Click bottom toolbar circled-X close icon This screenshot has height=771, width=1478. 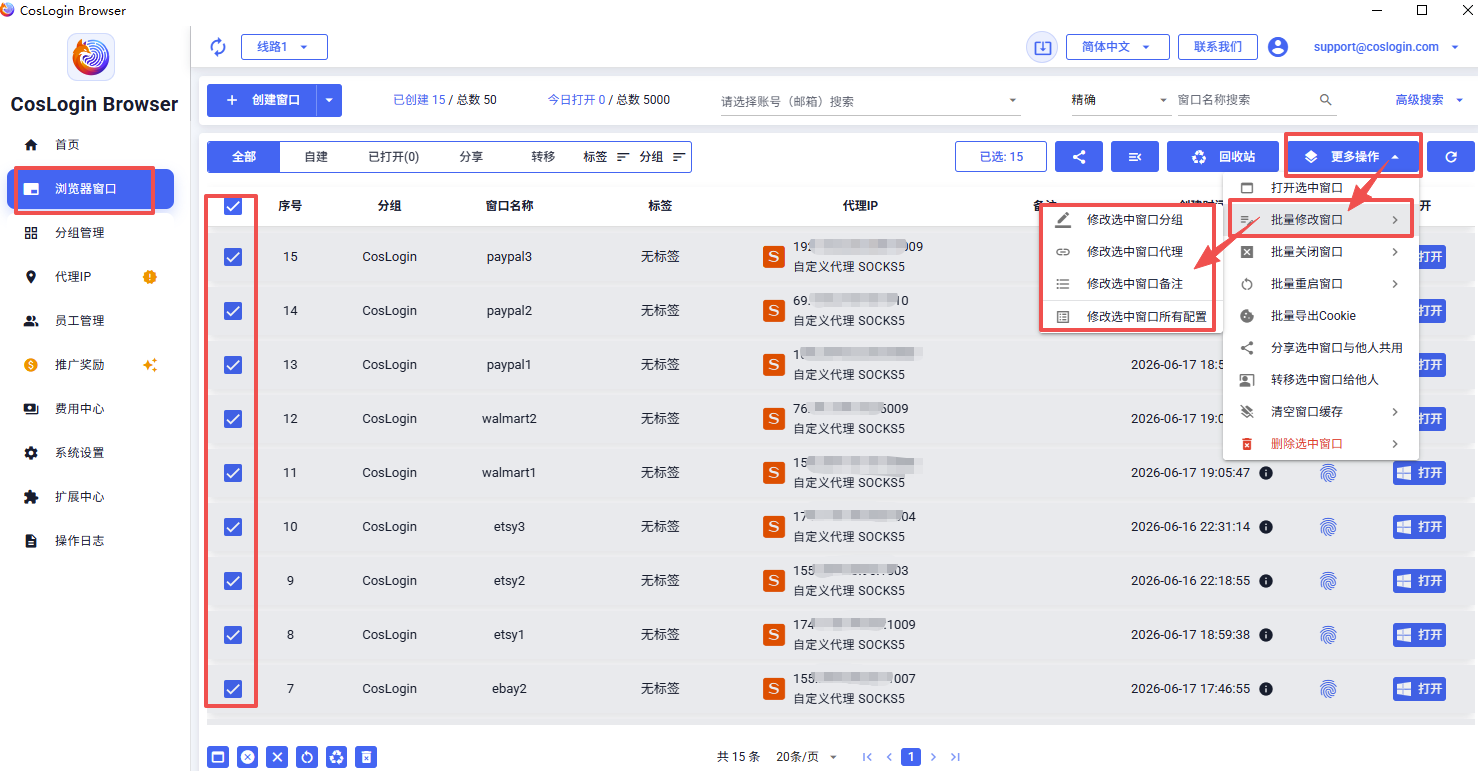(x=248, y=757)
